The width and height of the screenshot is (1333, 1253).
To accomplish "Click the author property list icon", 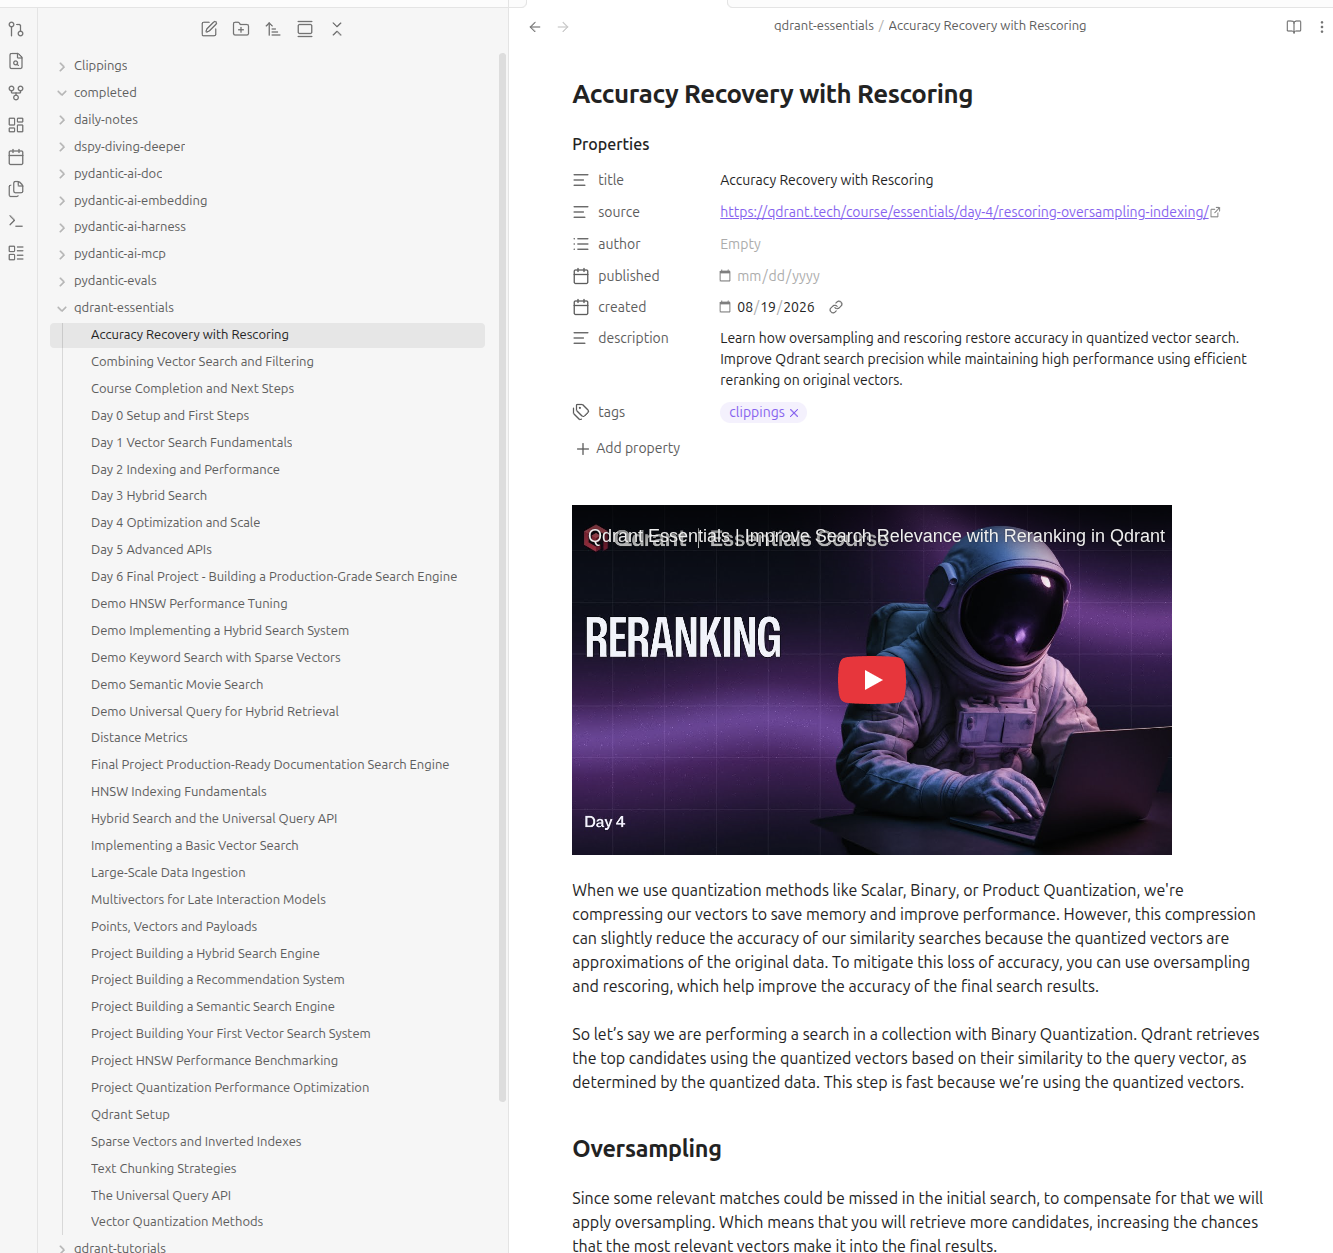I will point(580,244).
